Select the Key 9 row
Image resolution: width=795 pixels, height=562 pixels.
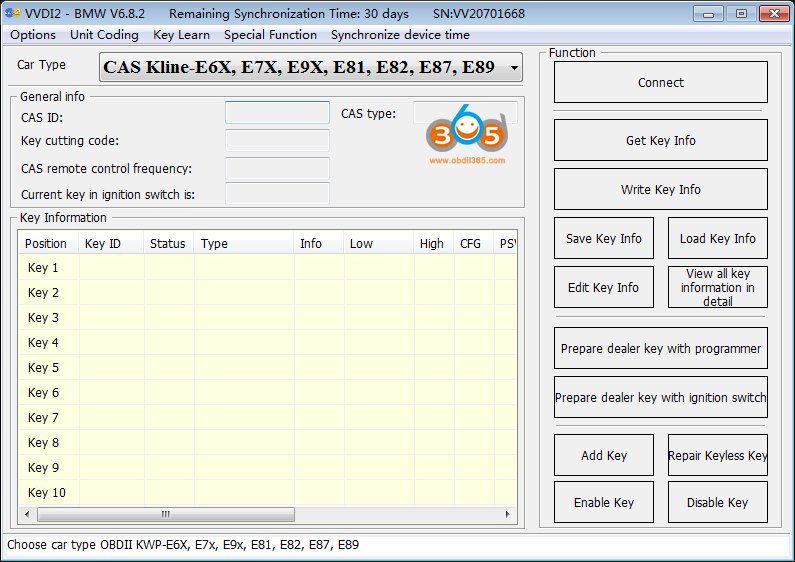coord(267,467)
